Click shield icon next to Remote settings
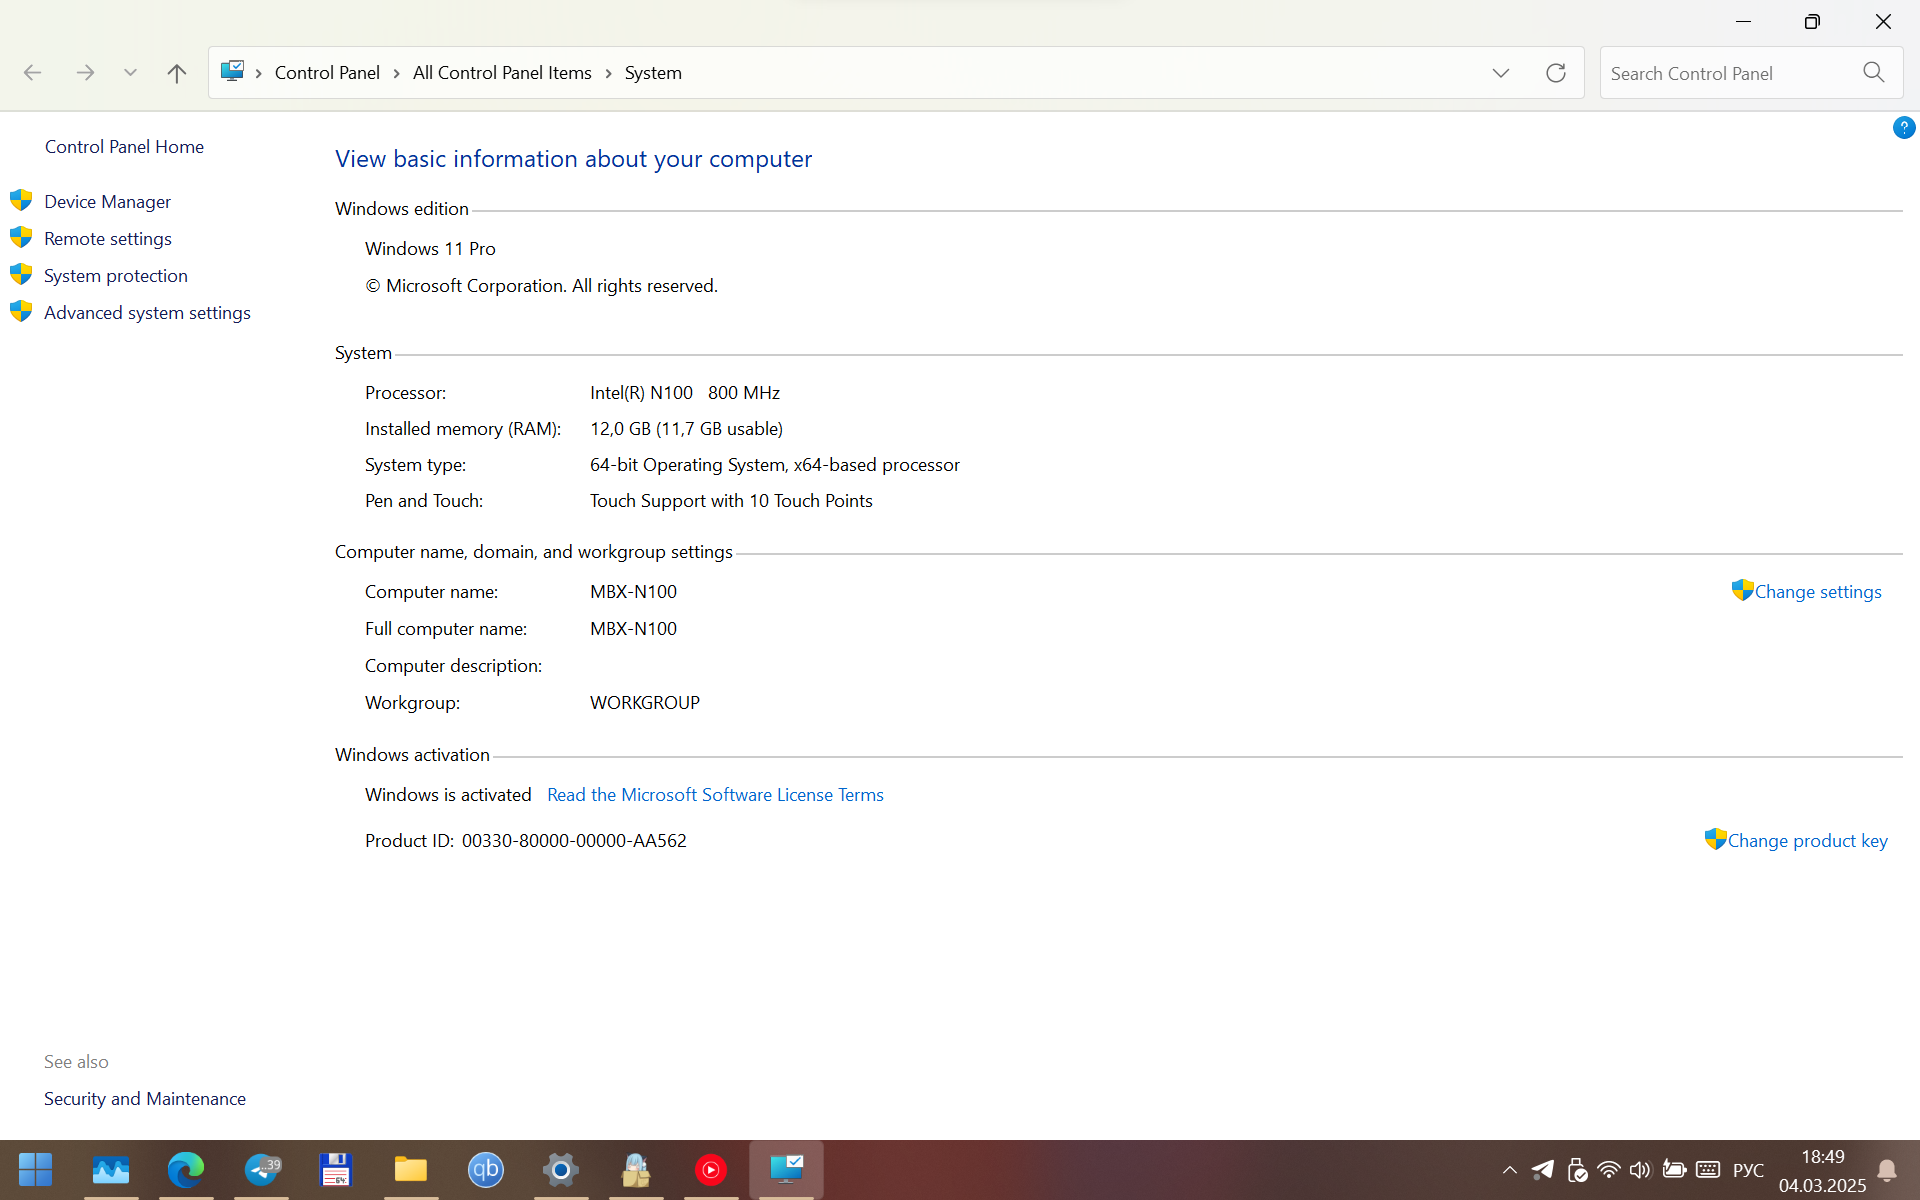The width and height of the screenshot is (1920, 1200). coord(21,237)
